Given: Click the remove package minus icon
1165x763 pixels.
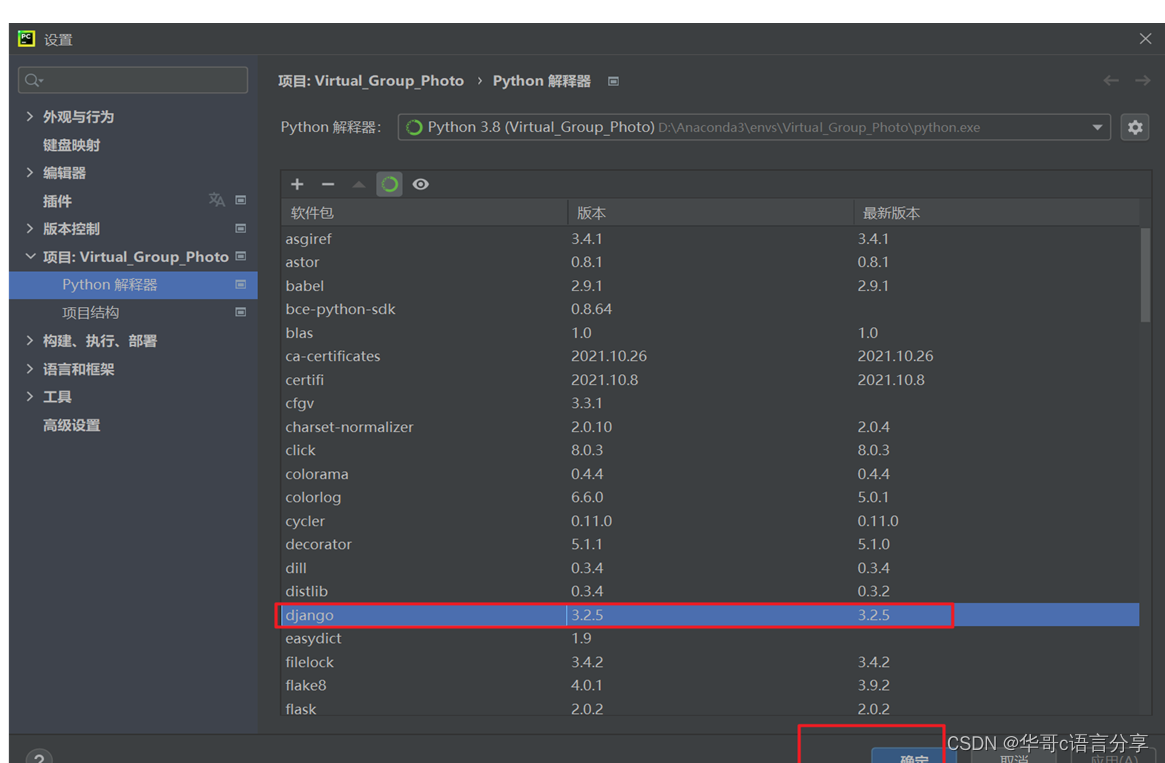Looking at the screenshot, I should click(328, 184).
